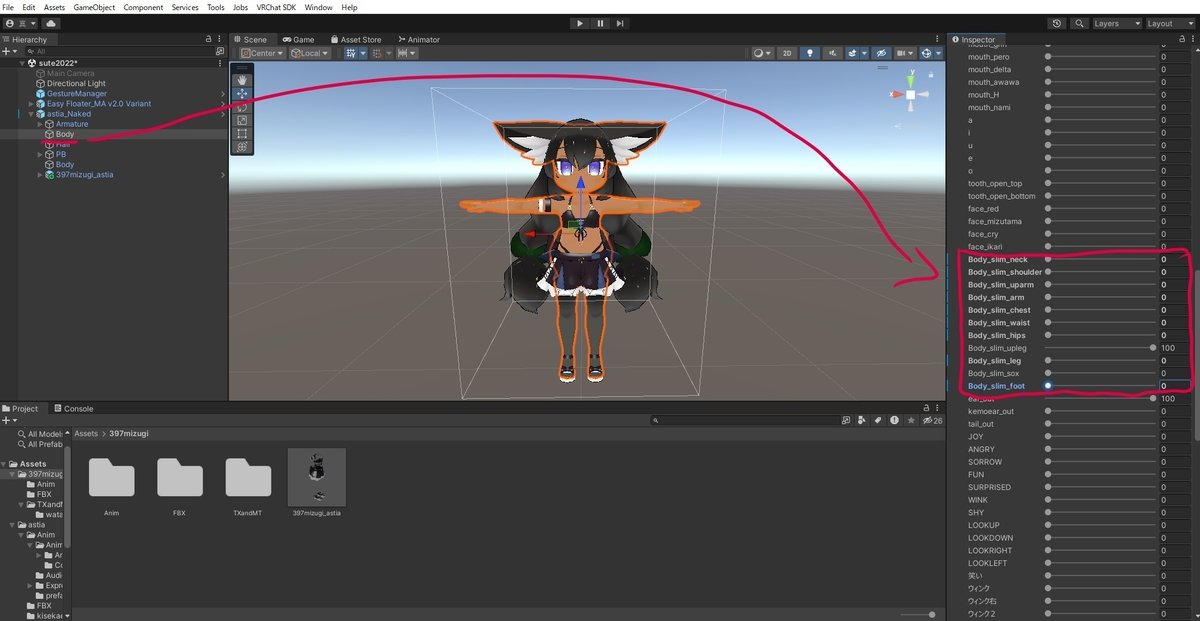1200x621 pixels.
Task: Open the Local handle rotation dropdown
Action: pyautogui.click(x=310, y=53)
